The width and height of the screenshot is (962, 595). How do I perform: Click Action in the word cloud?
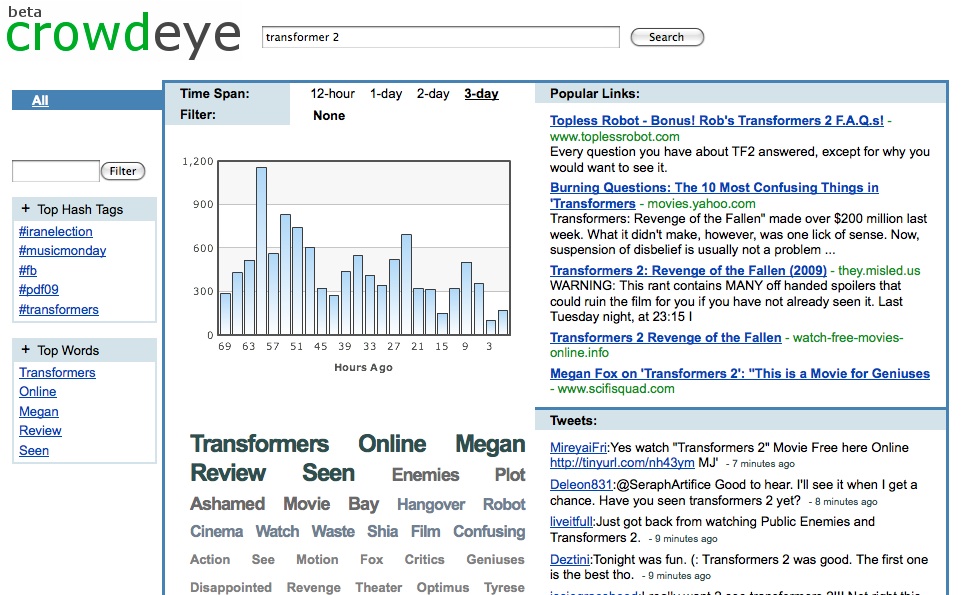(210, 560)
